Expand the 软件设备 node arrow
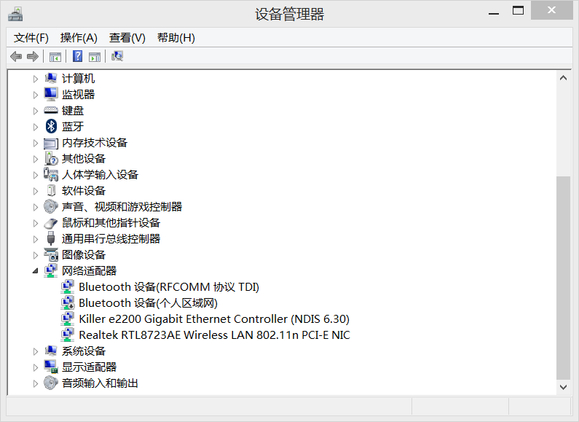The width and height of the screenshot is (579, 422). pyautogui.click(x=35, y=191)
